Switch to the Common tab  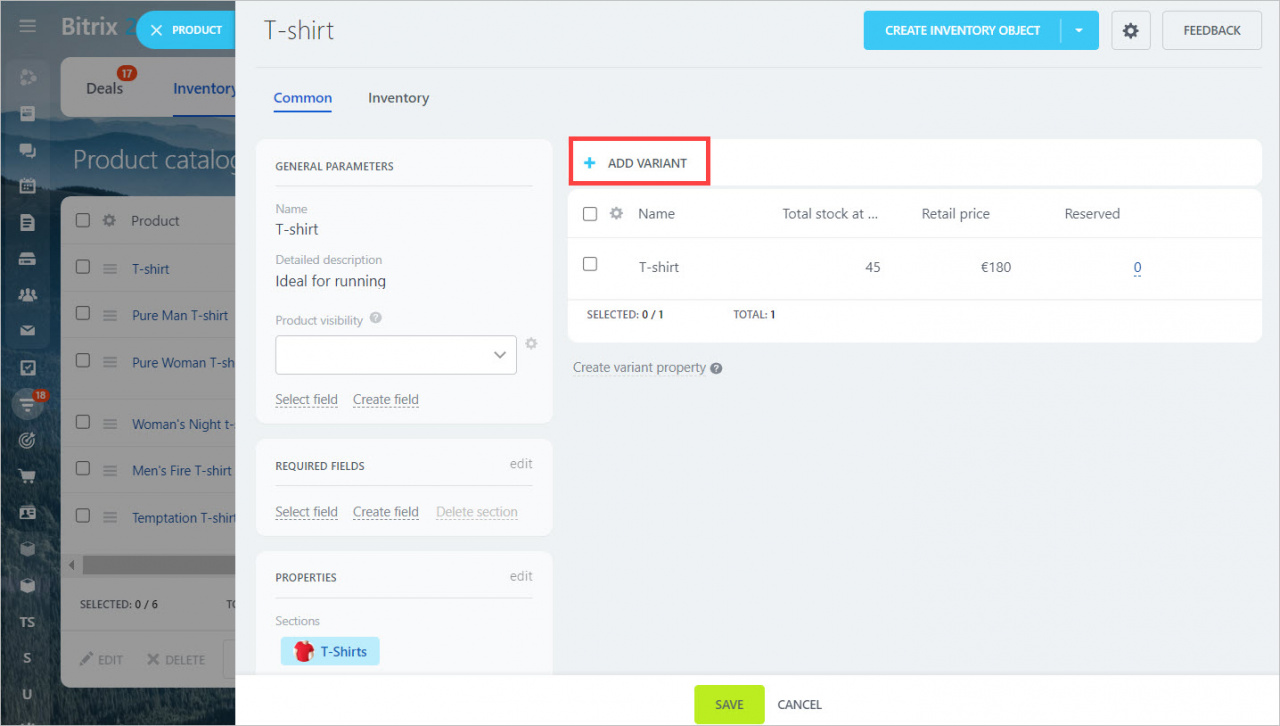tap(303, 98)
